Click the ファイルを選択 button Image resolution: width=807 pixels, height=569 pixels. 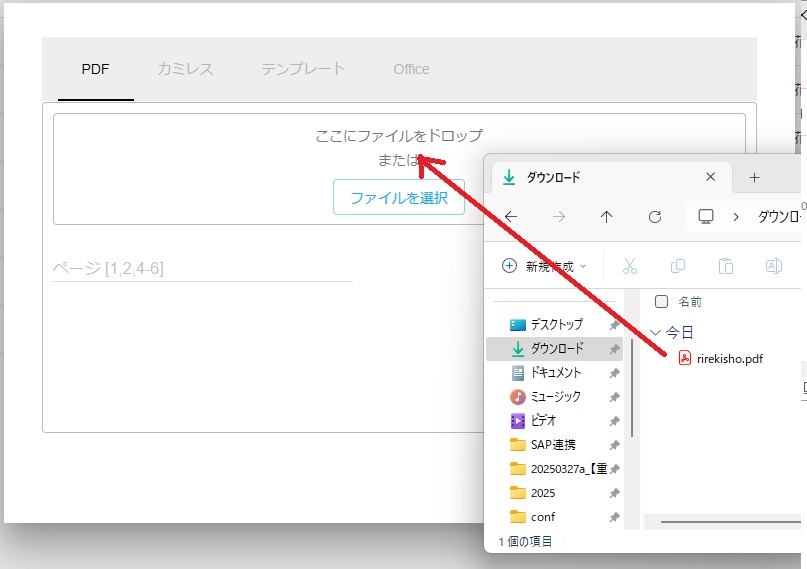[x=398, y=198]
